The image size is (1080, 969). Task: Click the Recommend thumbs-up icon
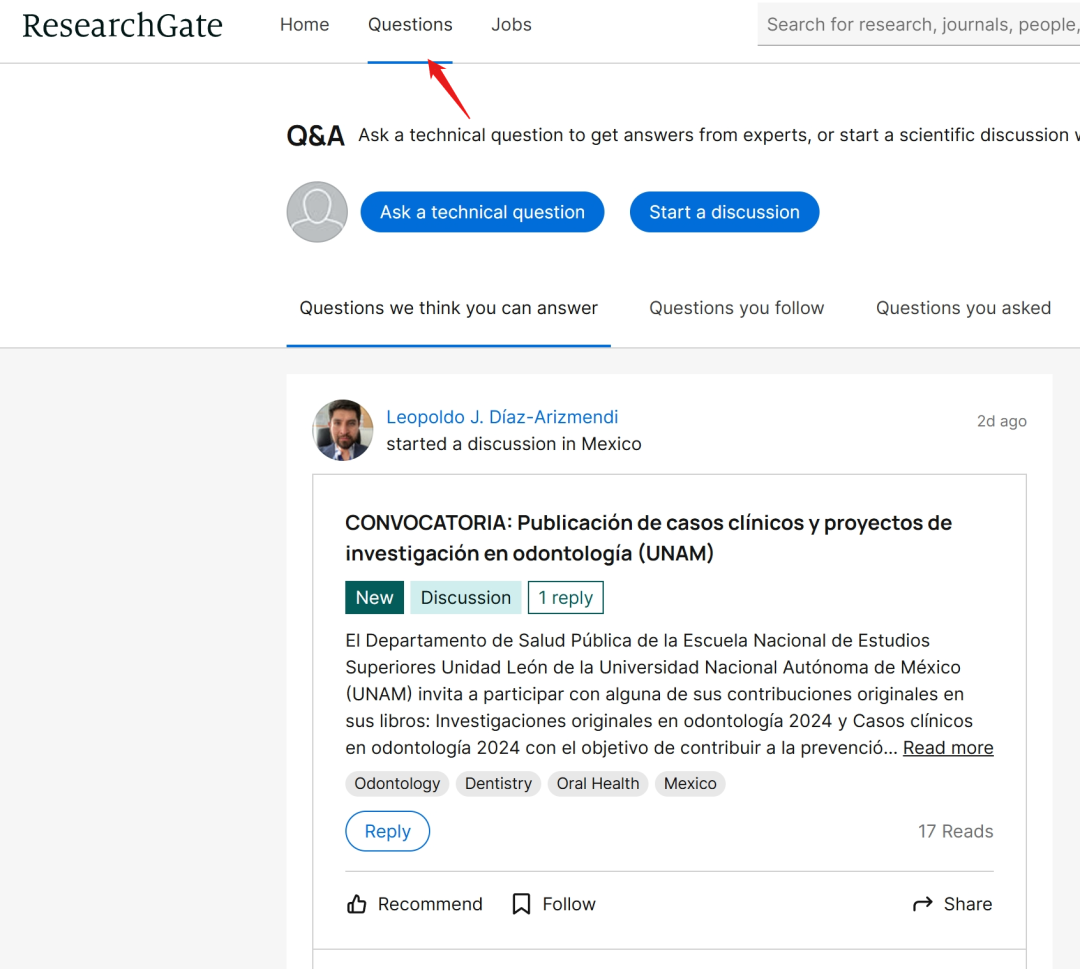(357, 904)
